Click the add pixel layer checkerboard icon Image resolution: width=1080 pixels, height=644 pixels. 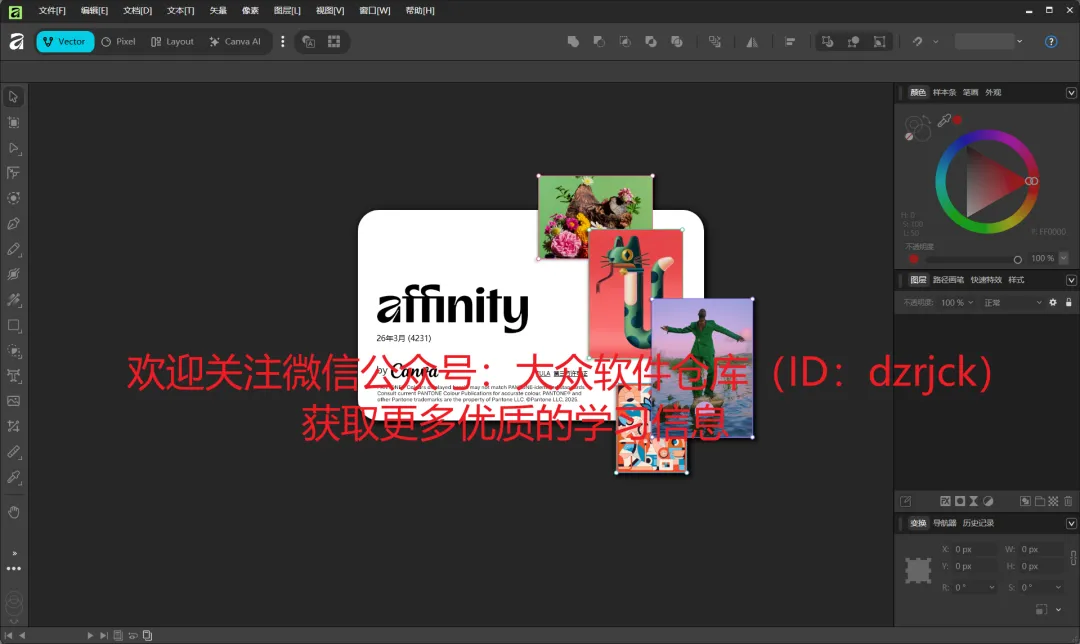pos(1053,501)
